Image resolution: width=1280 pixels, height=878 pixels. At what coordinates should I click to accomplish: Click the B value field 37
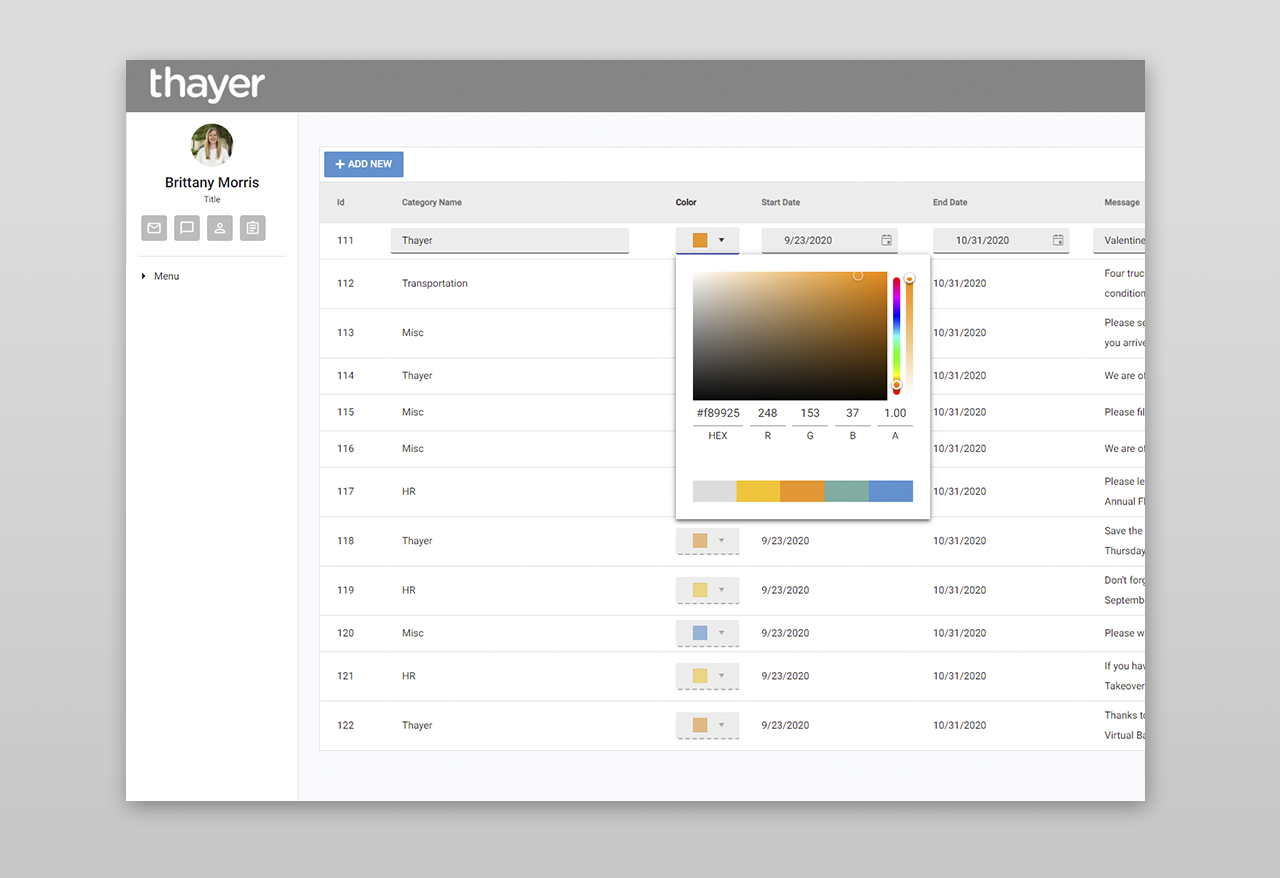coord(852,413)
